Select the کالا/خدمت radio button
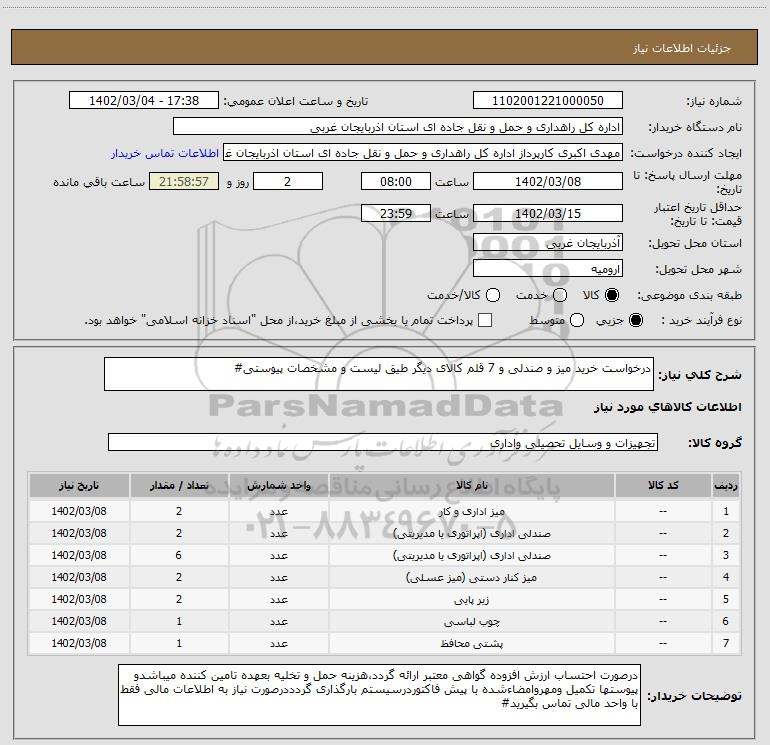770x745 pixels. (493, 295)
